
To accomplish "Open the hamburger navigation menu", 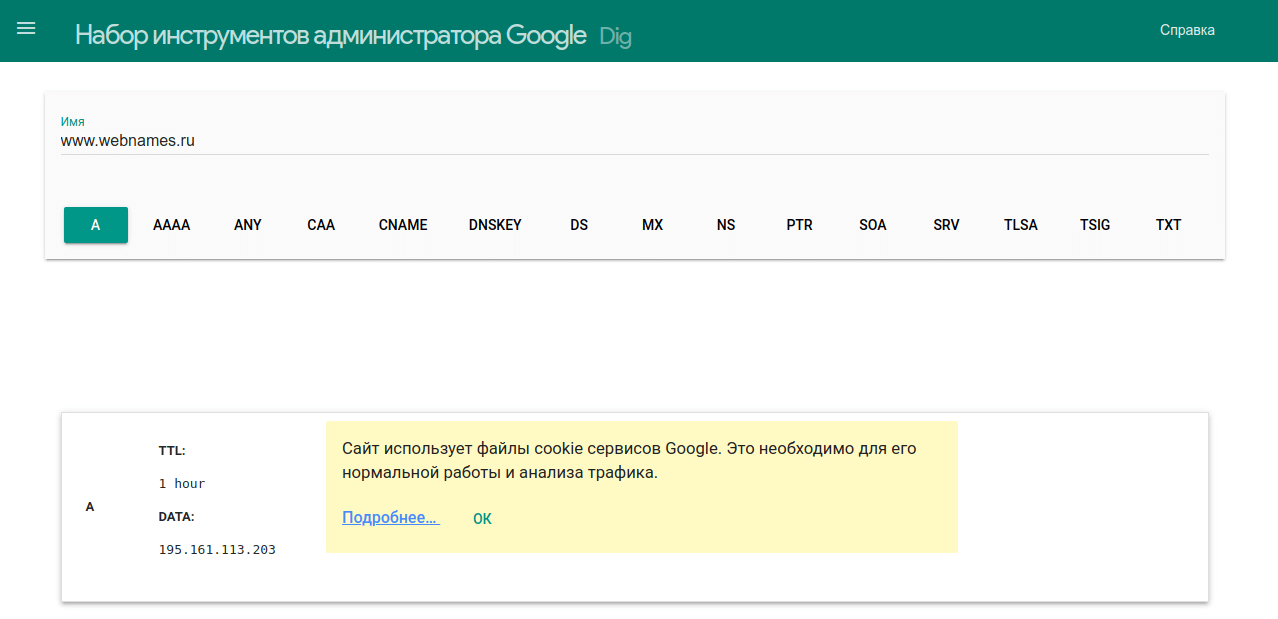I will [x=26, y=29].
